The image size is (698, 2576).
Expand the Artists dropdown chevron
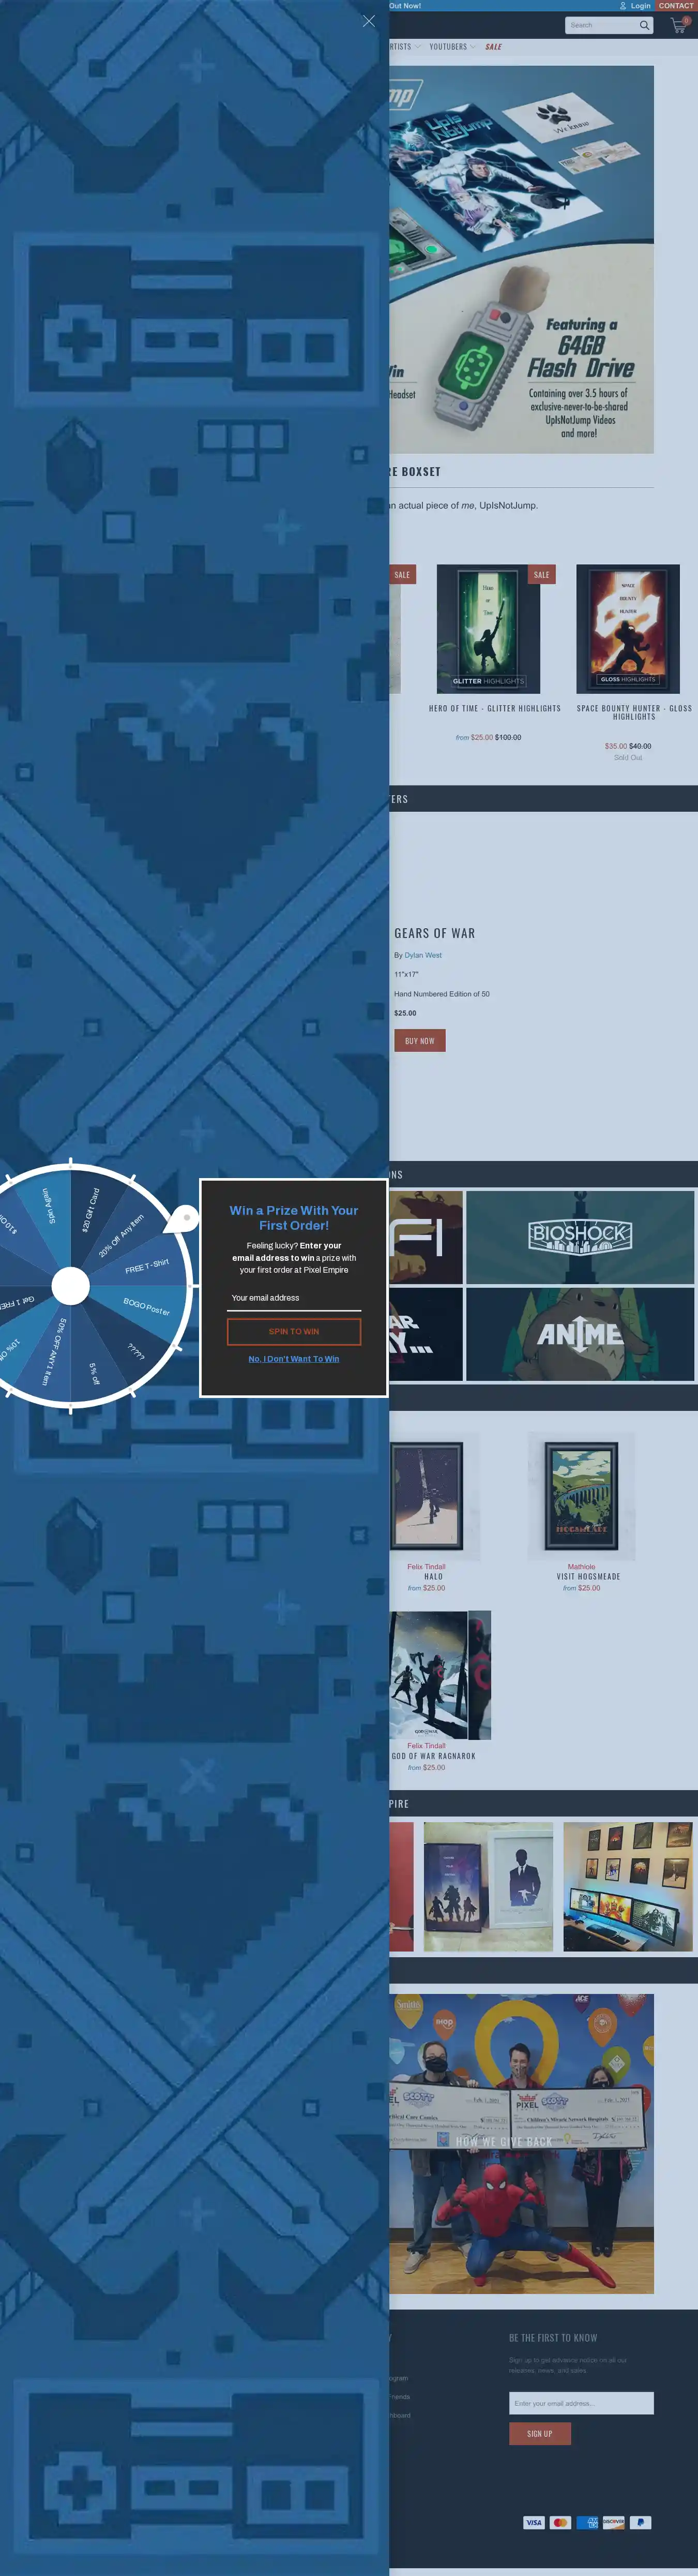pyautogui.click(x=418, y=47)
